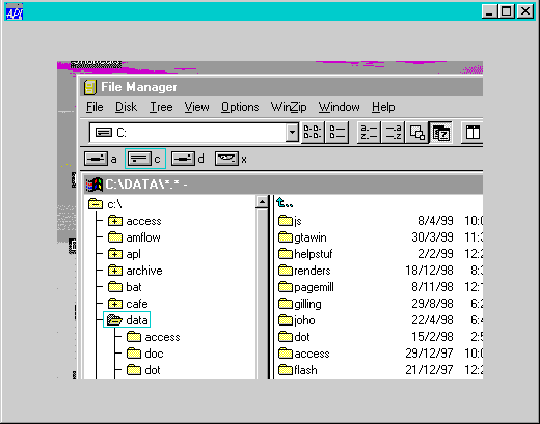The height and width of the screenshot is (424, 540).
Task: Select hard drive c
Action: click(x=145, y=159)
